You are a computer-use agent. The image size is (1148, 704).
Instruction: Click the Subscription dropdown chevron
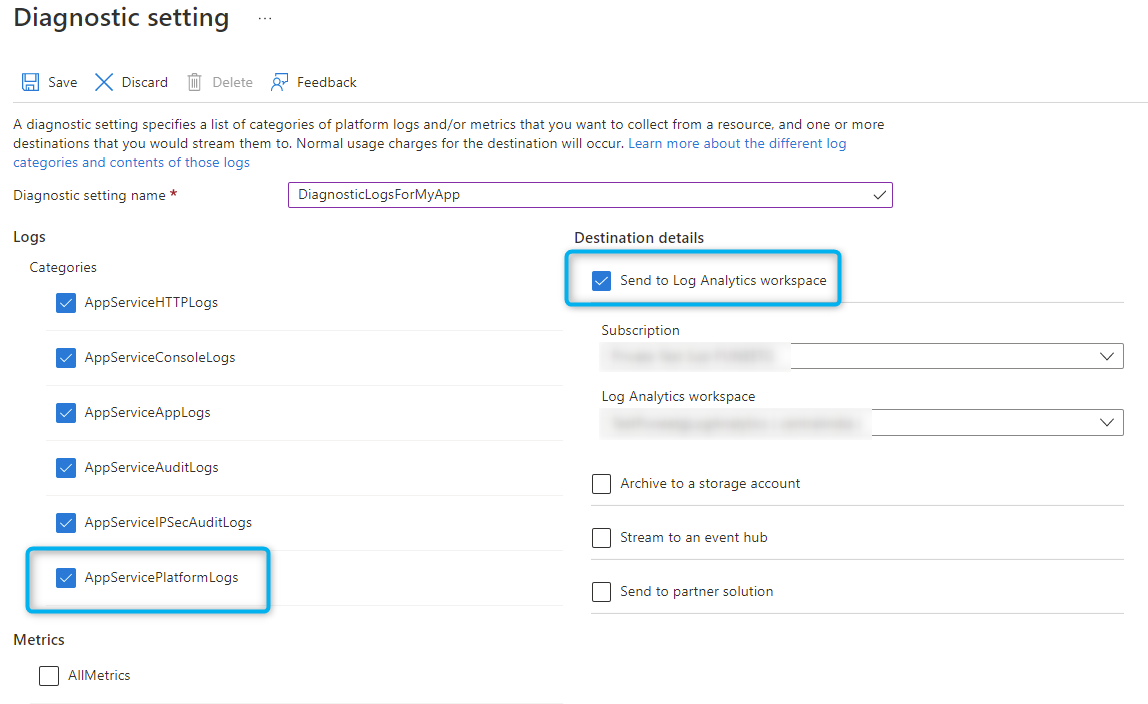pos(1106,356)
